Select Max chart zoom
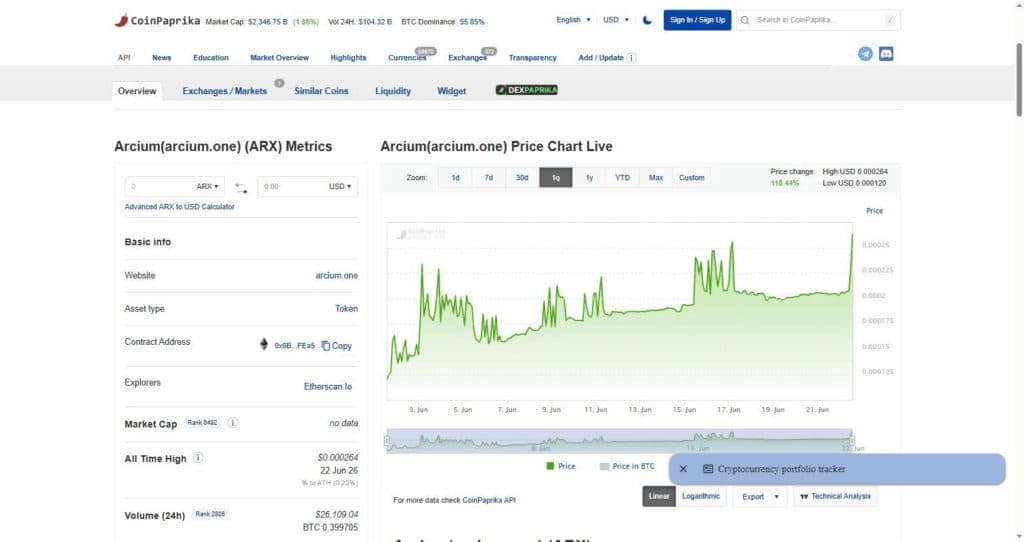Screen dimensions: 1024x542 point(656,178)
